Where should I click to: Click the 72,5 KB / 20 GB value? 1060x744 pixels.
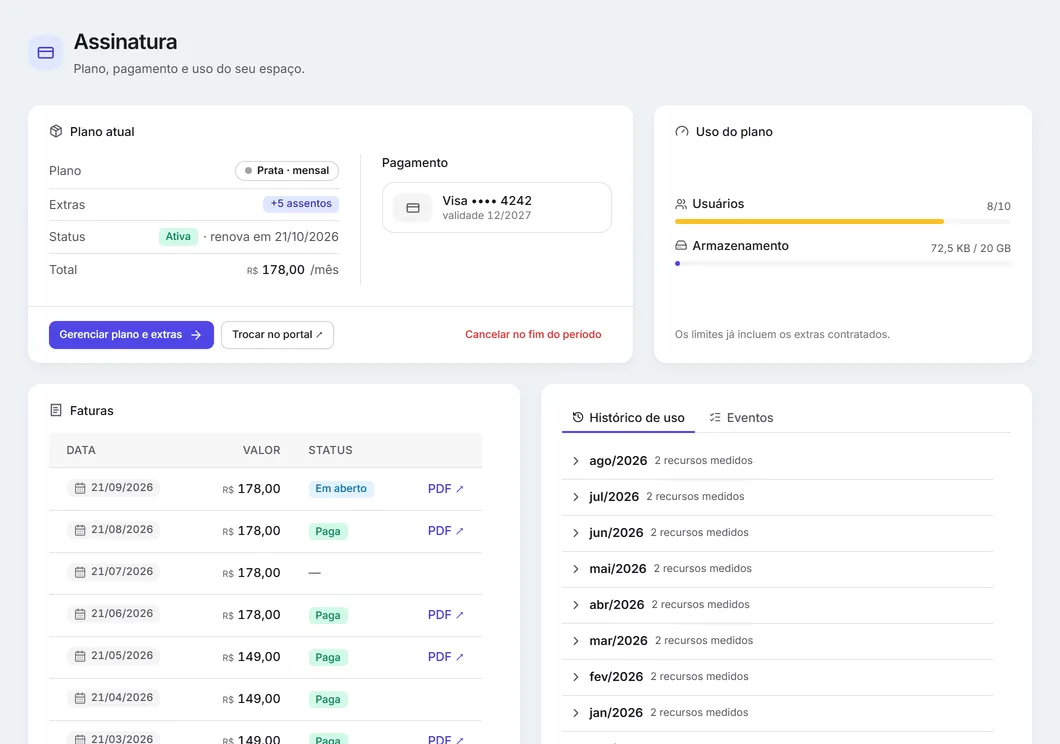pos(971,248)
